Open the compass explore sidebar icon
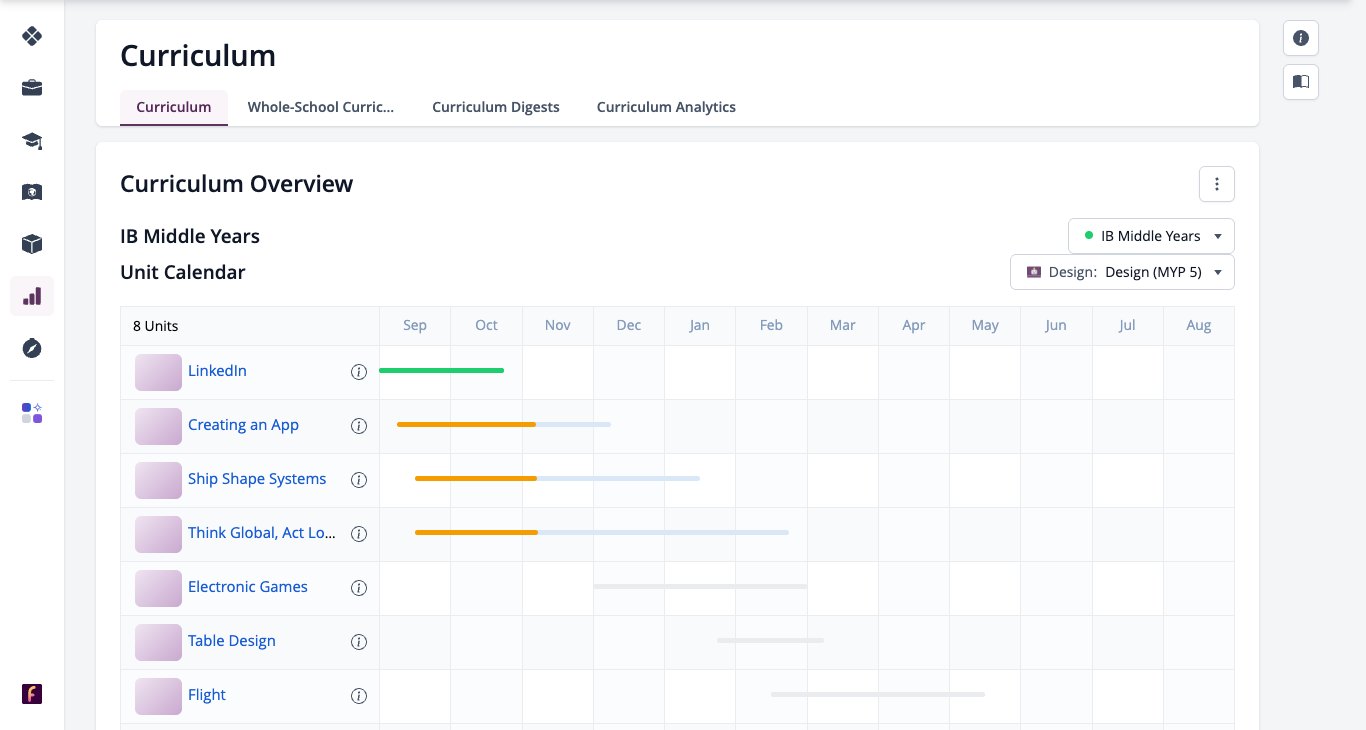The image size is (1366, 730). [32, 348]
